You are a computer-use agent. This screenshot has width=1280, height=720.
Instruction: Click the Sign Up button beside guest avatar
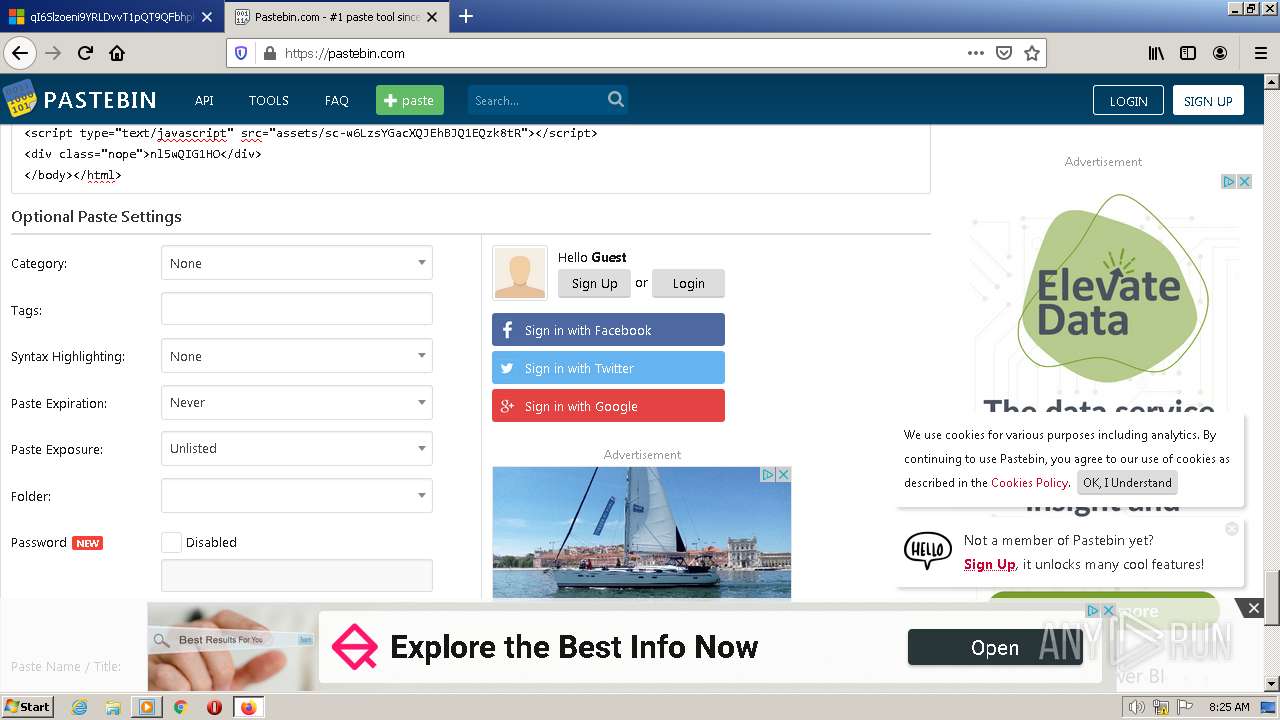(594, 283)
